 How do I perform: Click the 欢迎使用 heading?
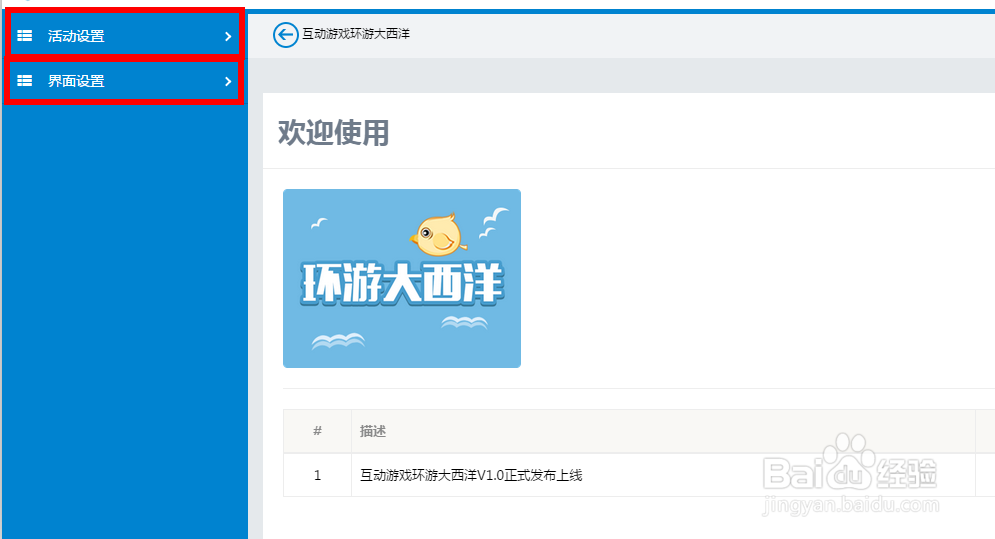[x=334, y=133]
